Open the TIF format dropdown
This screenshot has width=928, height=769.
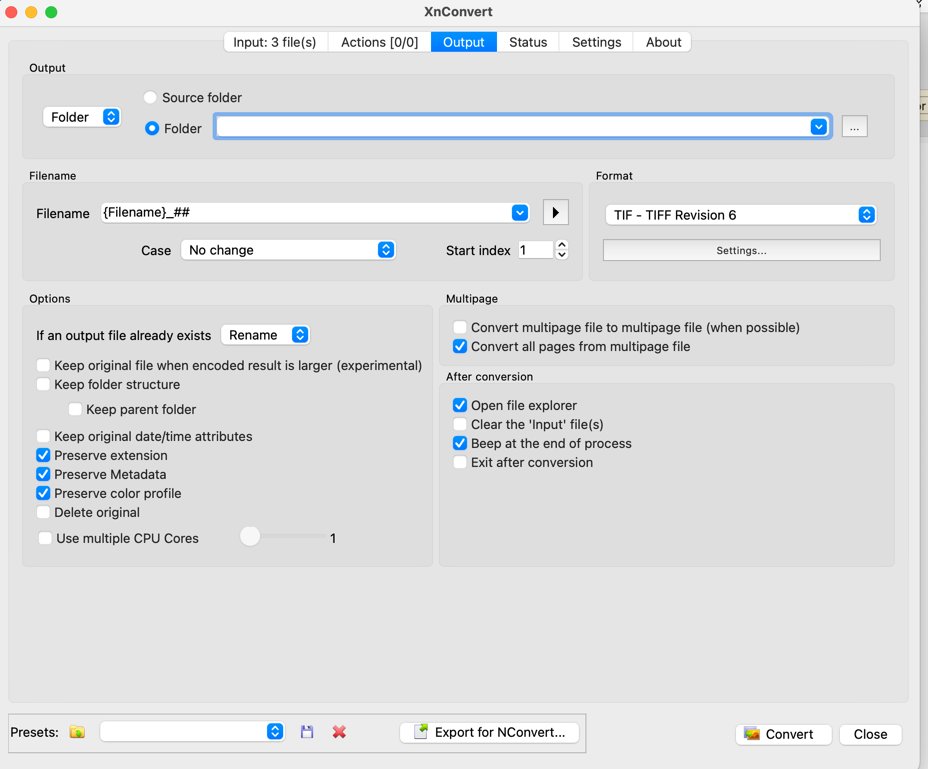tap(740, 215)
